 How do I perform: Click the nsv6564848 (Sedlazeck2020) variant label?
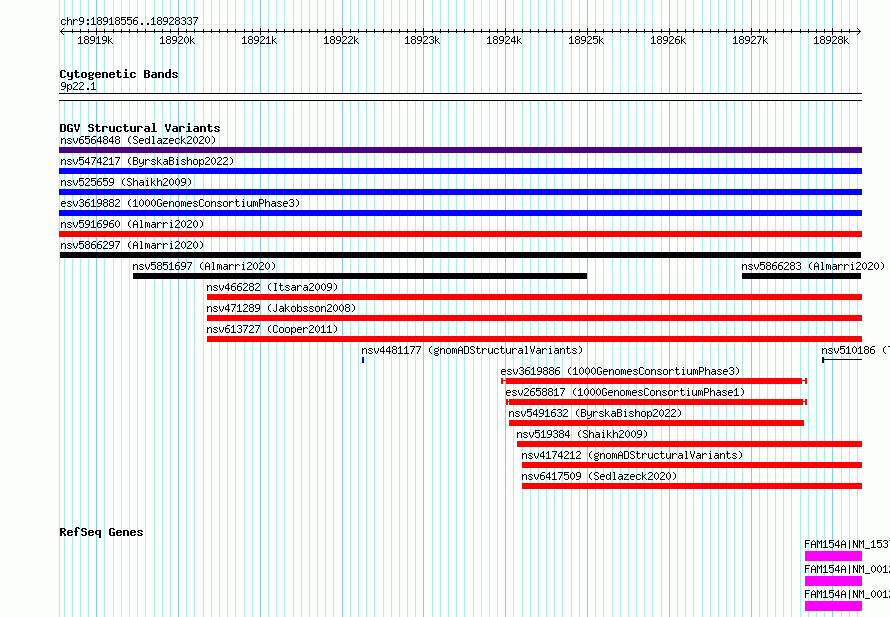coord(138,140)
